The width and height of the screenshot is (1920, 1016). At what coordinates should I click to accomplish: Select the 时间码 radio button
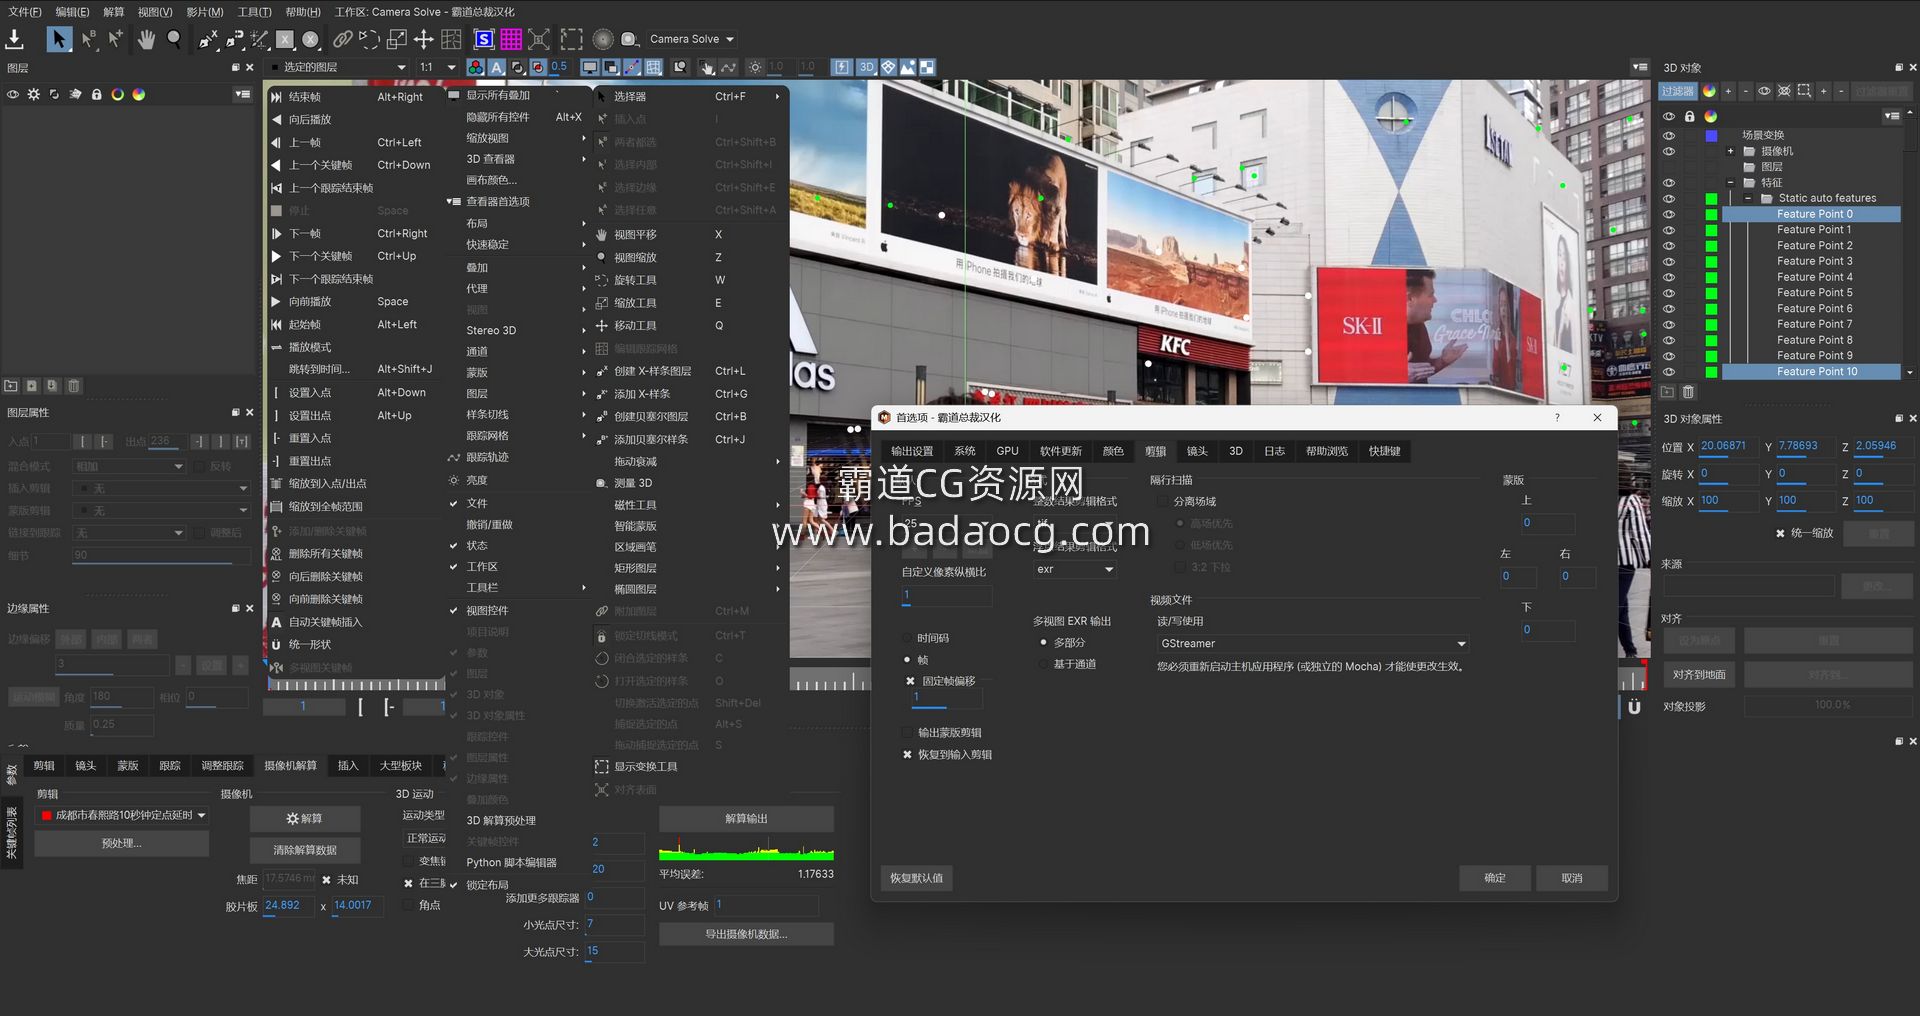point(908,638)
